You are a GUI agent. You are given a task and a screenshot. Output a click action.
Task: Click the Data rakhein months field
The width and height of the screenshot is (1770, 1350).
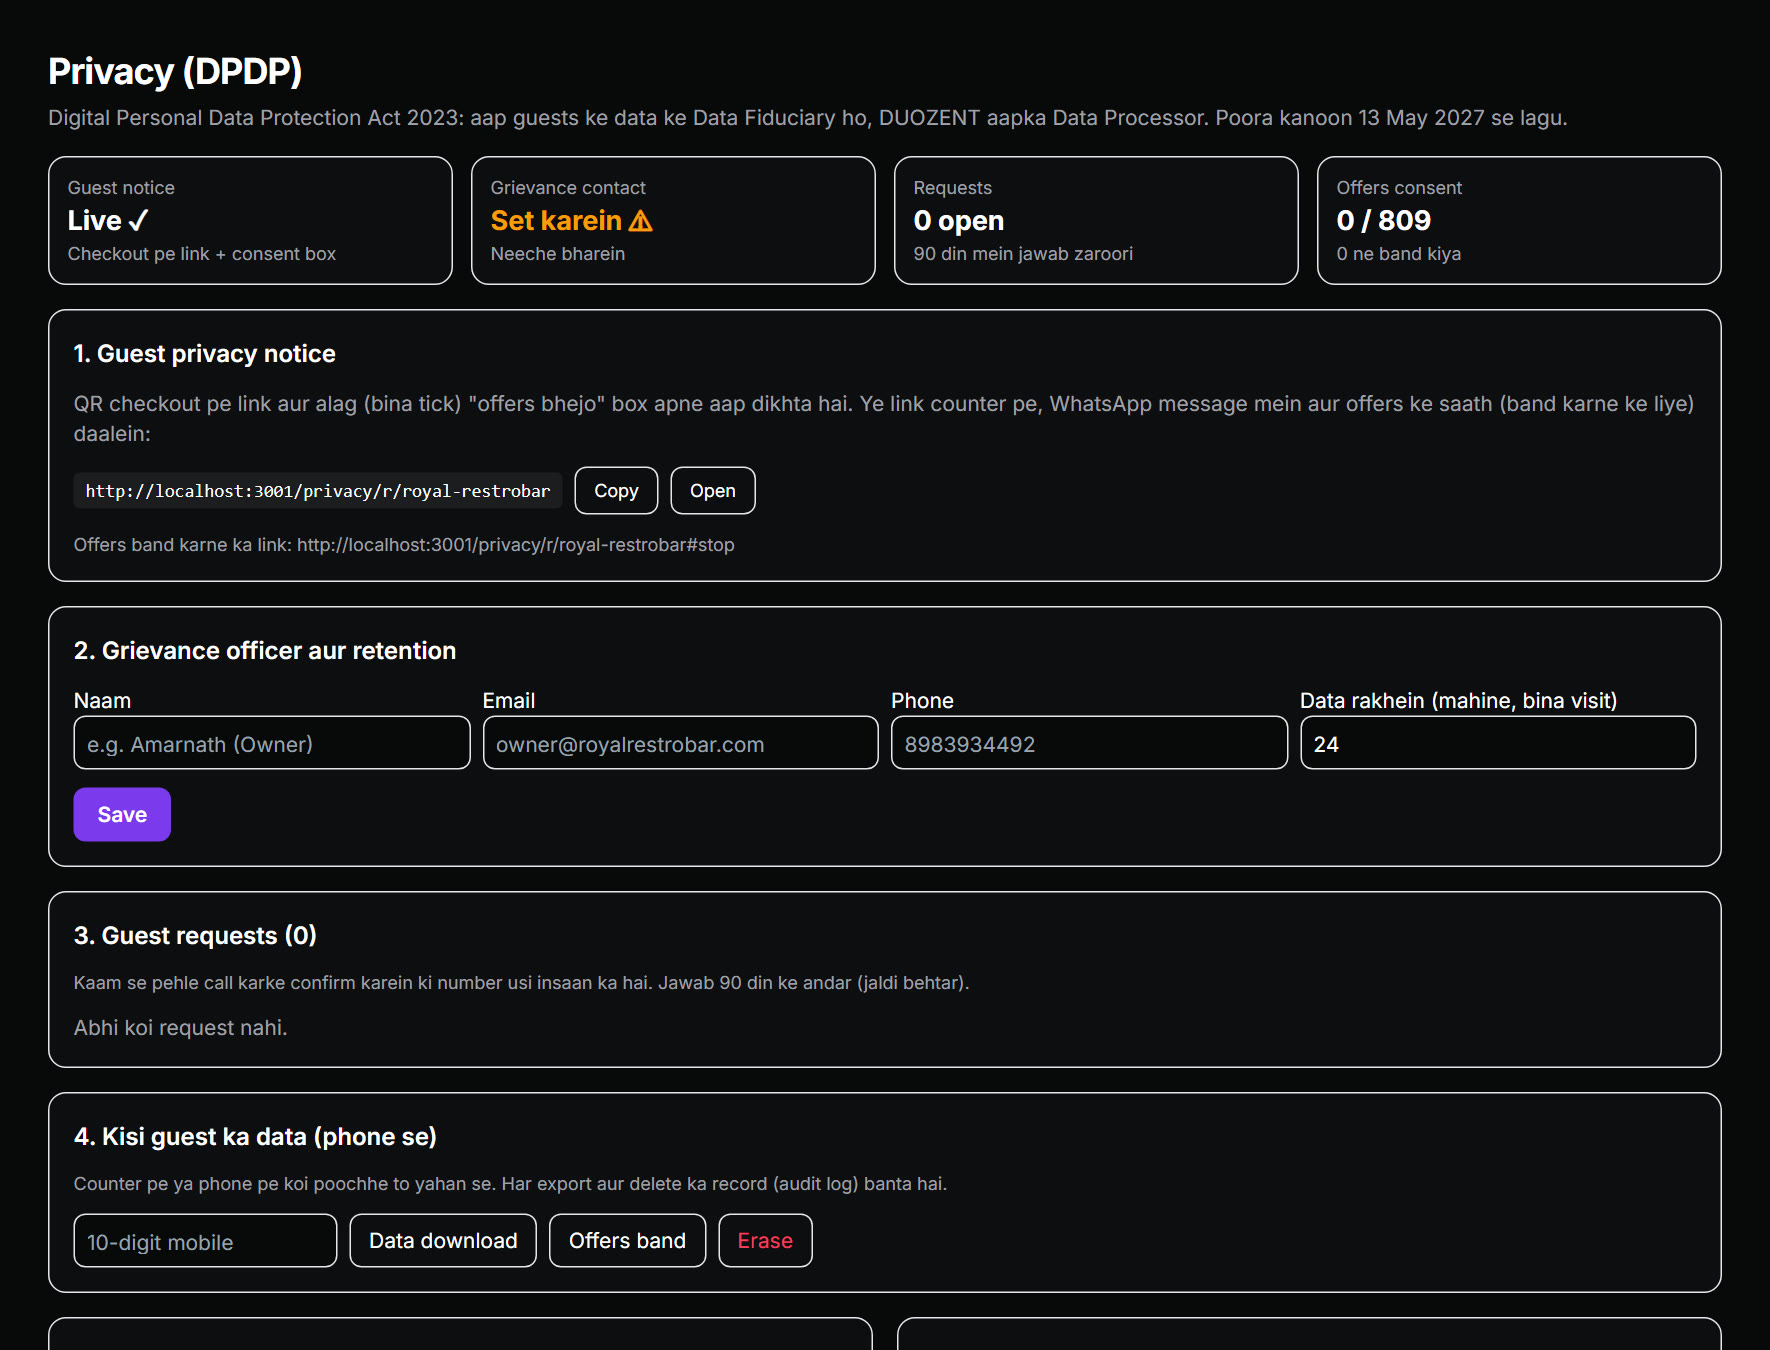(x=1498, y=743)
